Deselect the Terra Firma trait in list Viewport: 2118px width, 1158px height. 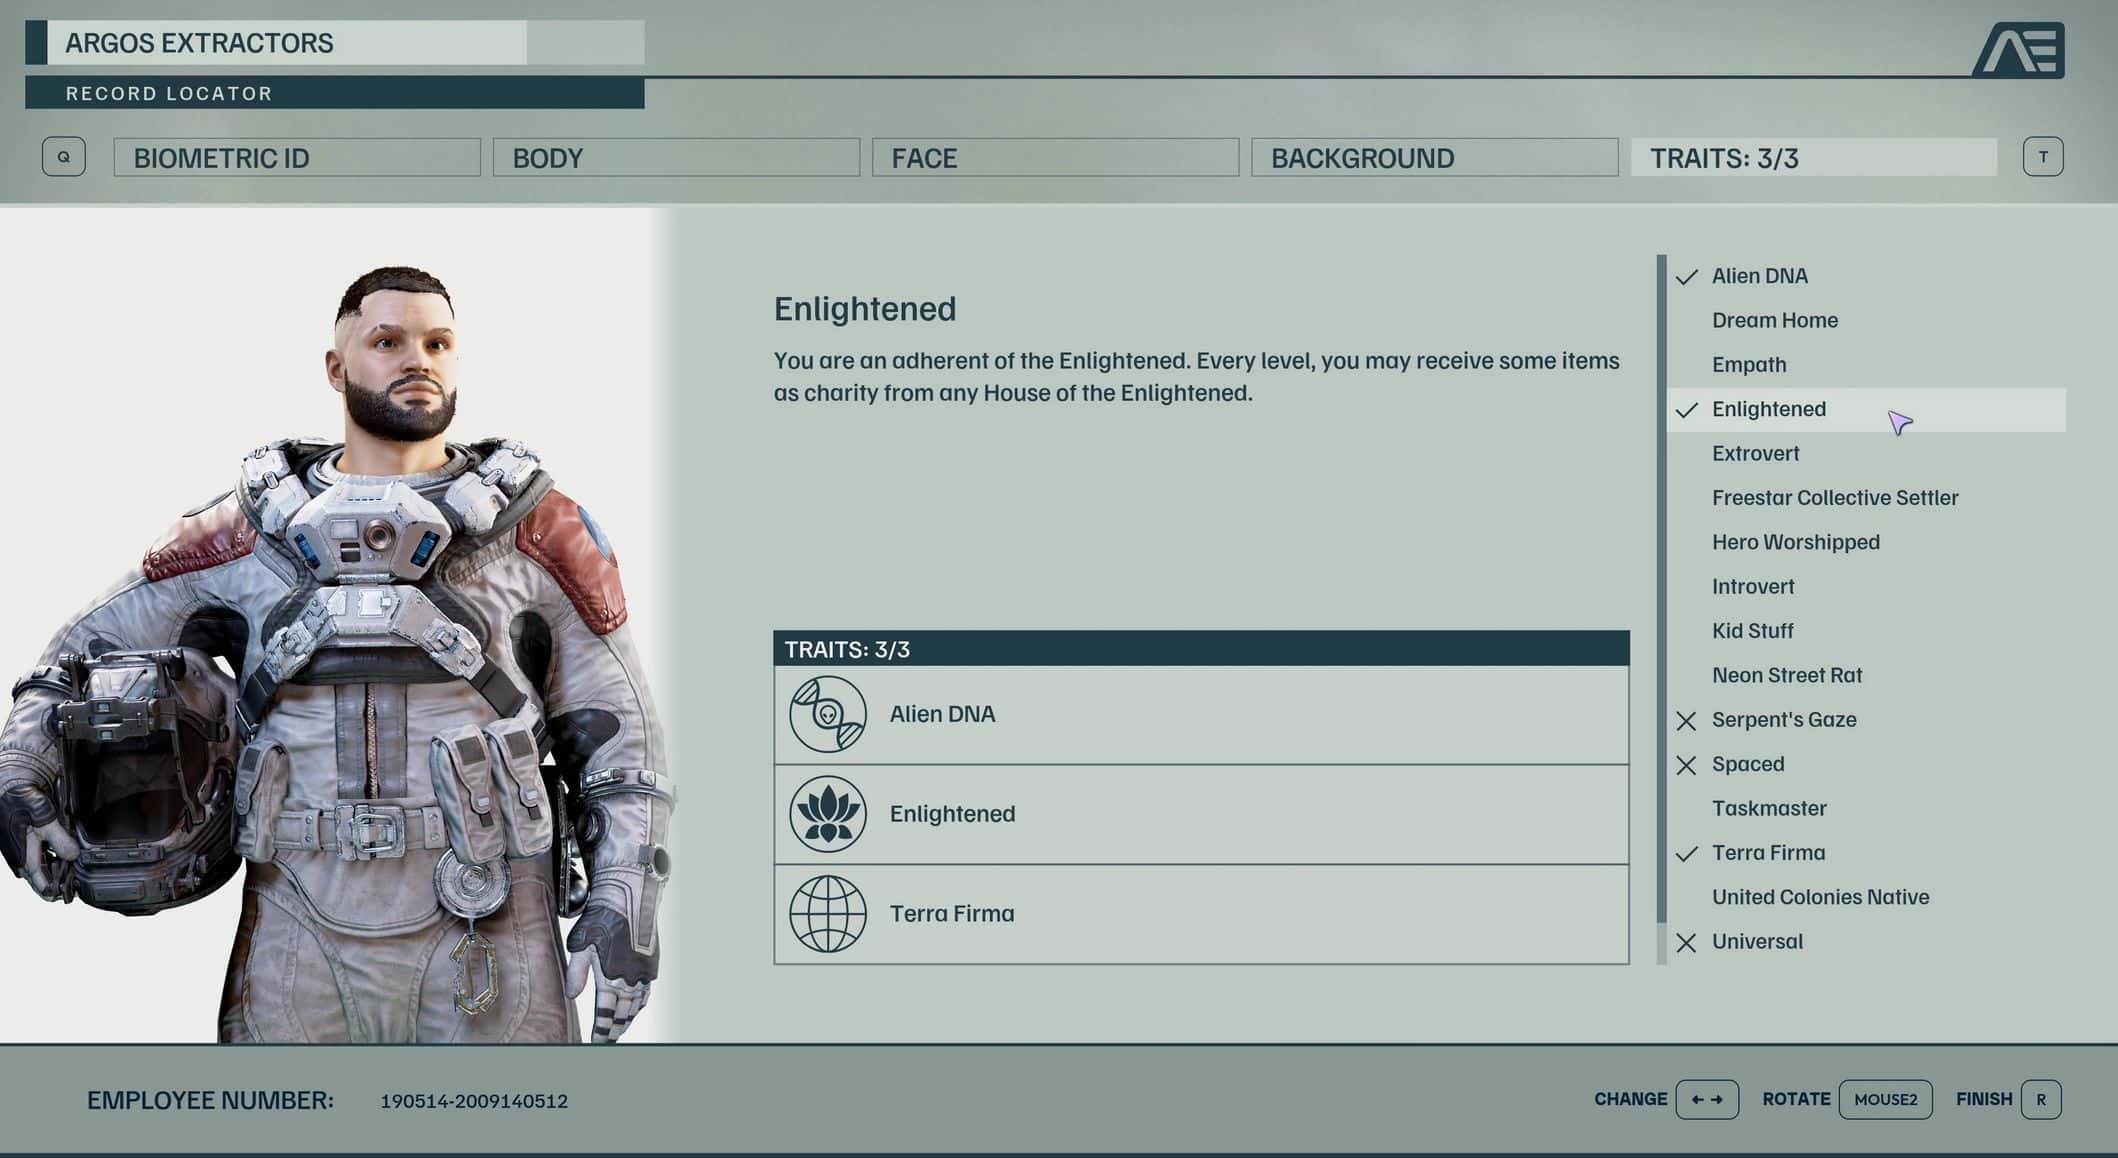coord(1767,853)
